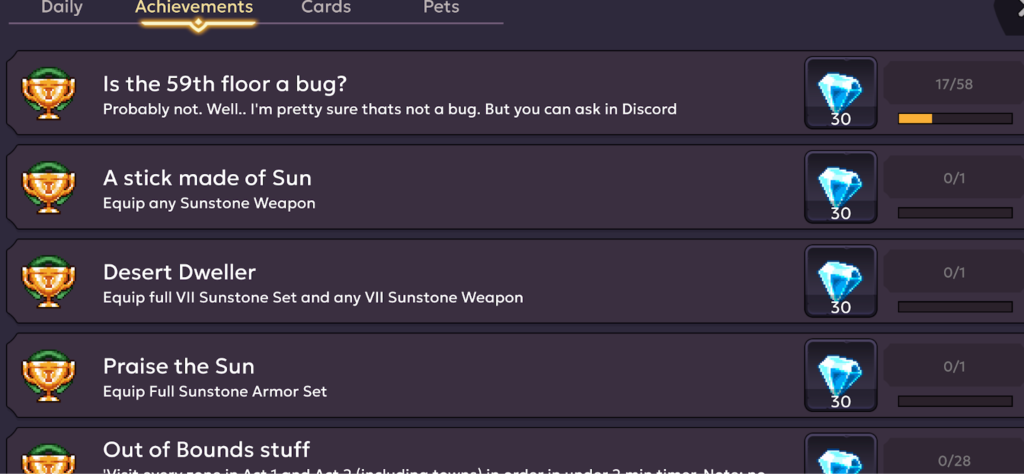
Task: Select the Achievements tab
Action: (x=194, y=8)
